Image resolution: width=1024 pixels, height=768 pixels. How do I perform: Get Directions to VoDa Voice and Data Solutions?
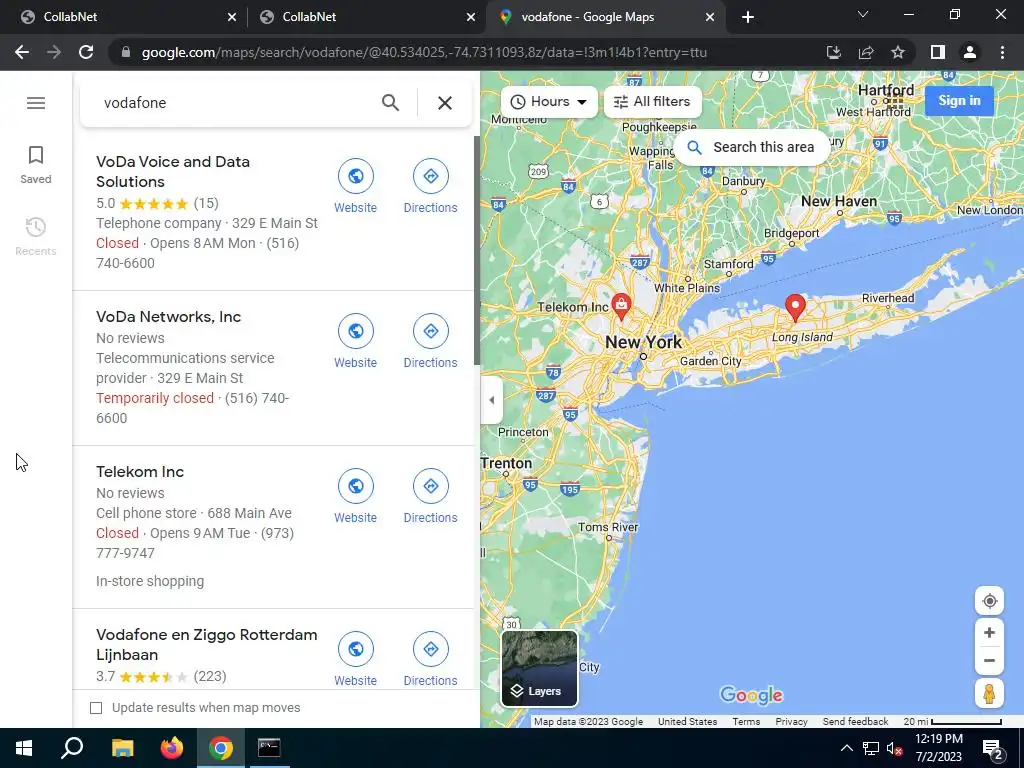[430, 186]
